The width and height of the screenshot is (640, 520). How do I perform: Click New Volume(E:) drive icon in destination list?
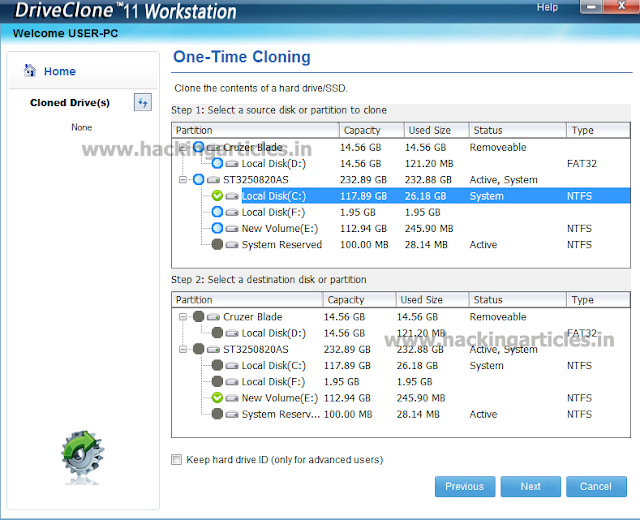coord(232,398)
